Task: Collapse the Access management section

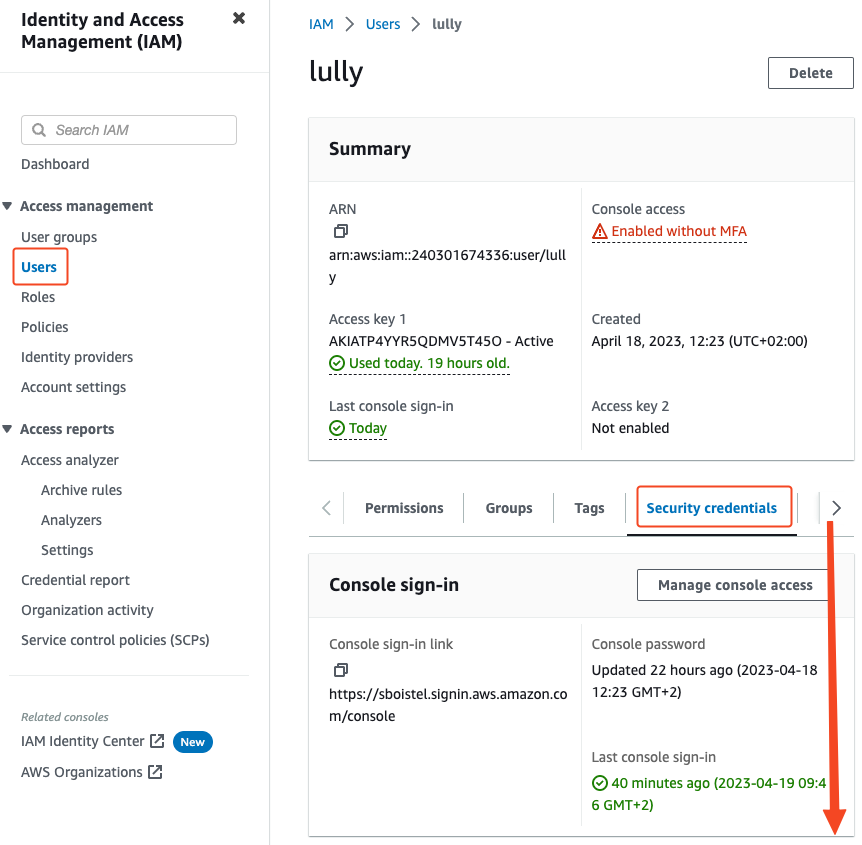Action: 8,206
